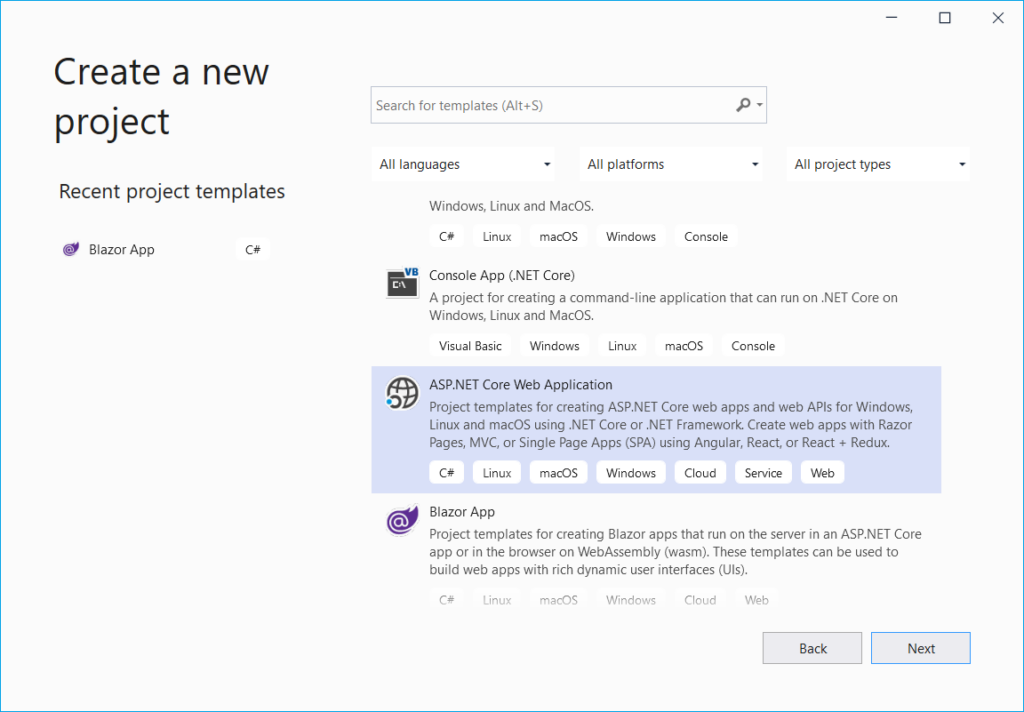Click Console tag in Visual Basic row
The image size is (1024, 712).
[x=753, y=346]
